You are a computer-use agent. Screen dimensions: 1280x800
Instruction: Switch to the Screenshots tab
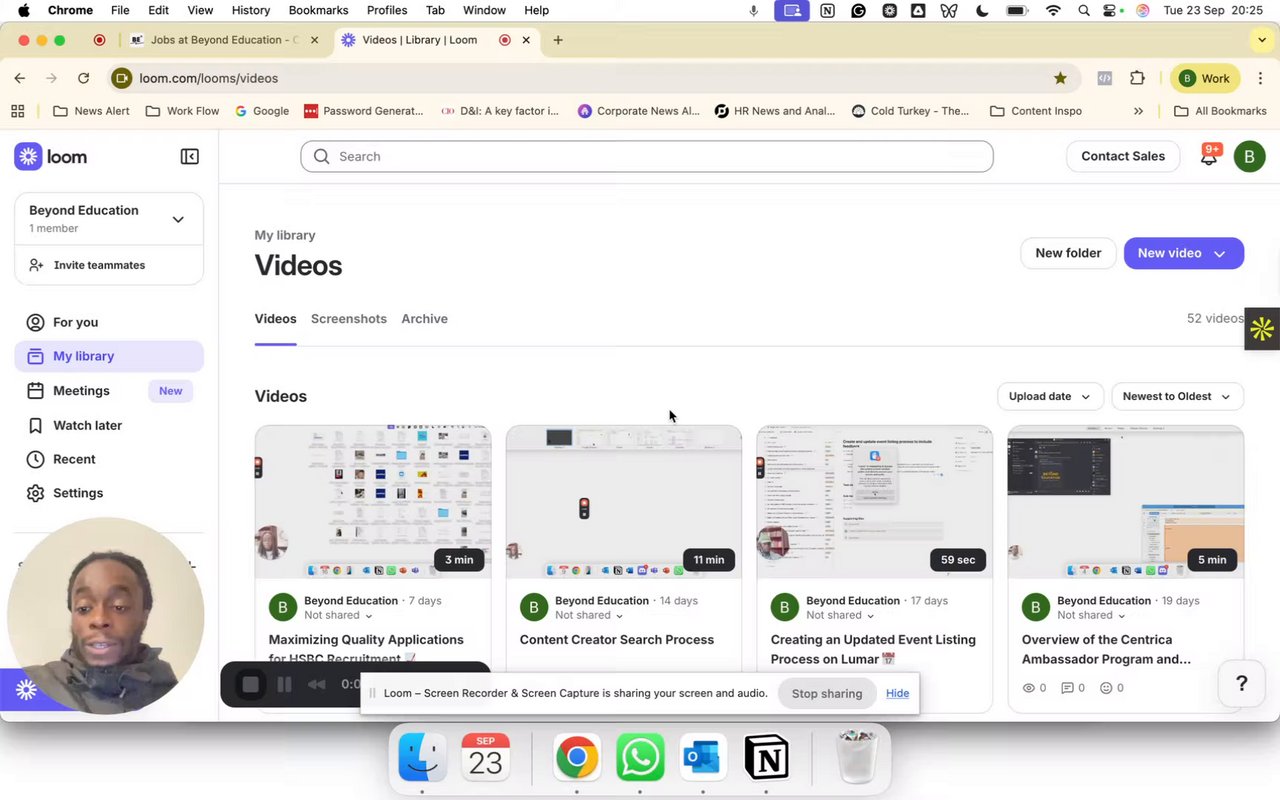pyautogui.click(x=349, y=318)
